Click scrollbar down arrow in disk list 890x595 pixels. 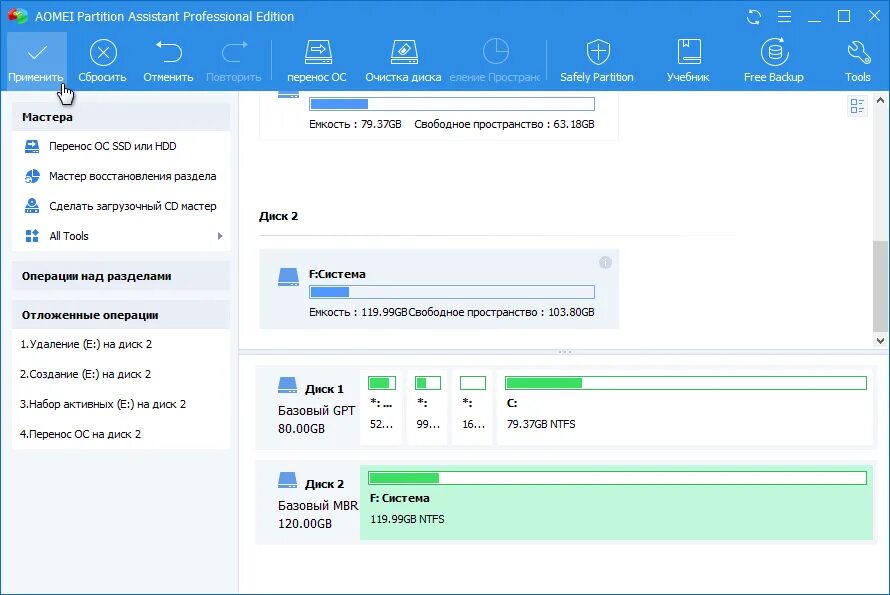880,341
